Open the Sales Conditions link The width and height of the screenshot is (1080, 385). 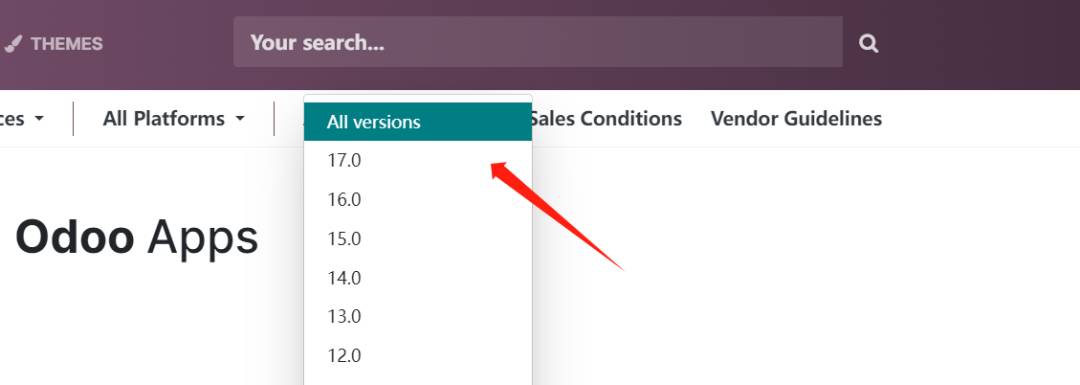[606, 118]
